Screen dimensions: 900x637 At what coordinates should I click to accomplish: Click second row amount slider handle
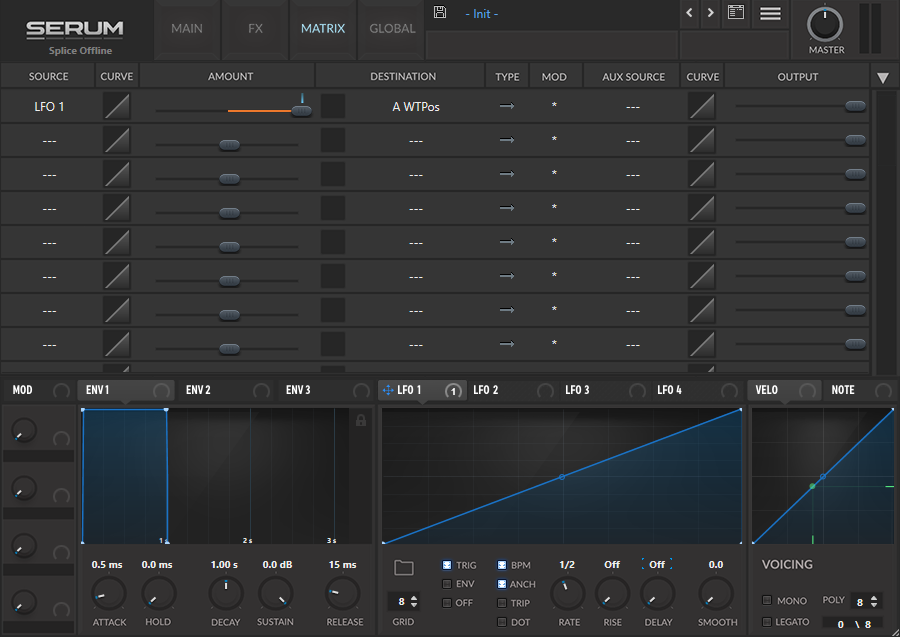229,145
